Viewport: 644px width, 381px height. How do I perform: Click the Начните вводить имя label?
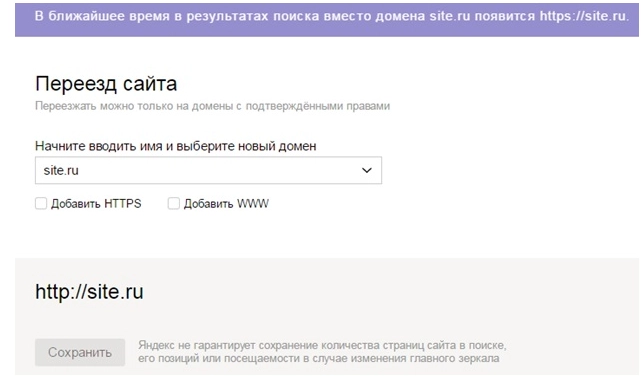pos(175,146)
